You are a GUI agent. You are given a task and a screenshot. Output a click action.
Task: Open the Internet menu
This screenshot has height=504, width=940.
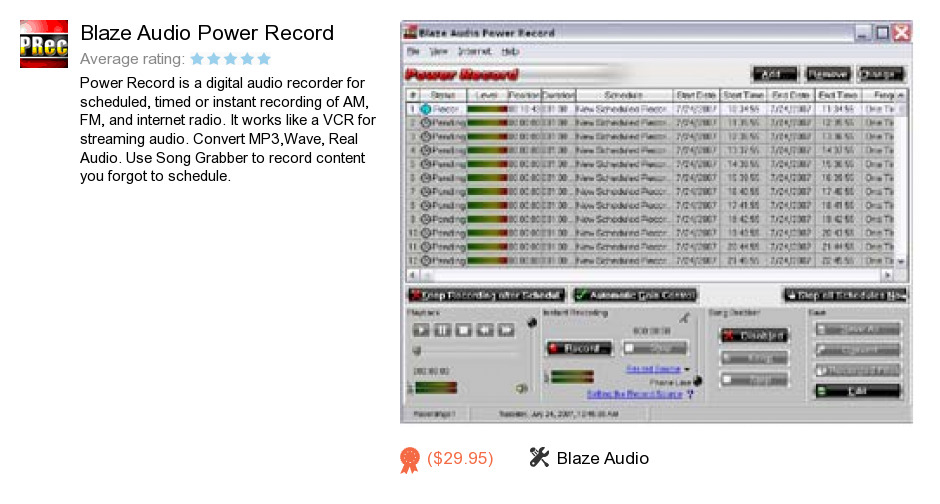point(474,52)
